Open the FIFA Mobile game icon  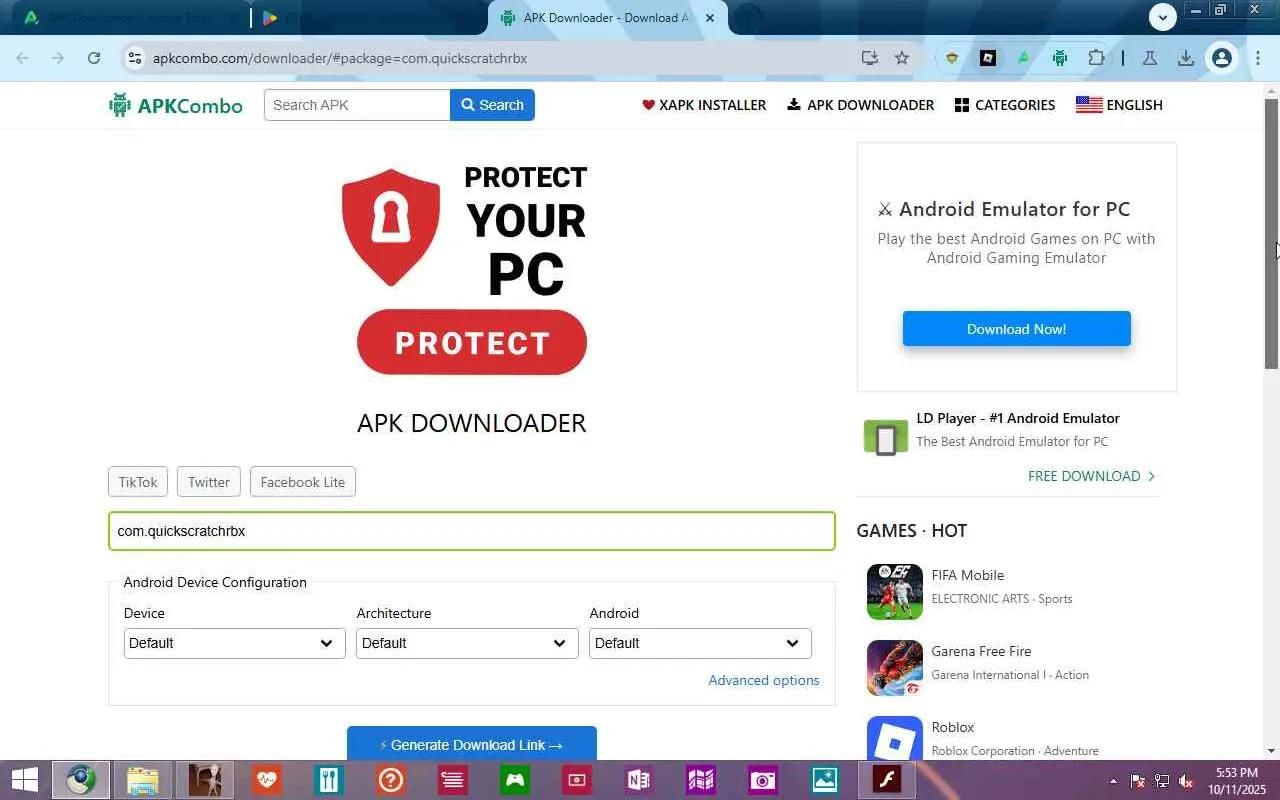[x=895, y=592]
